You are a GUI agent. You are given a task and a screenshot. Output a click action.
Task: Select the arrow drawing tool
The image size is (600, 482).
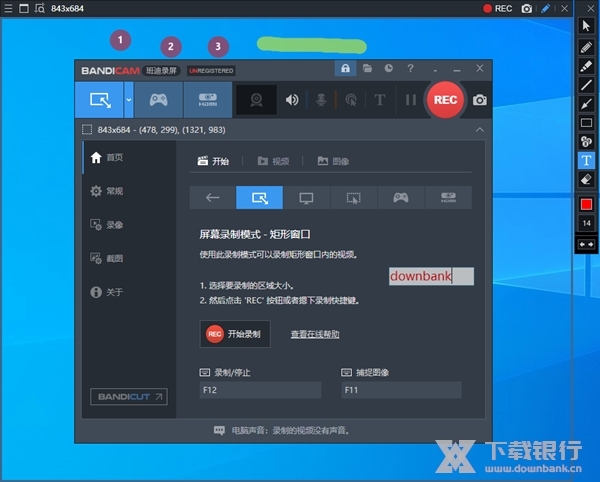[x=586, y=104]
